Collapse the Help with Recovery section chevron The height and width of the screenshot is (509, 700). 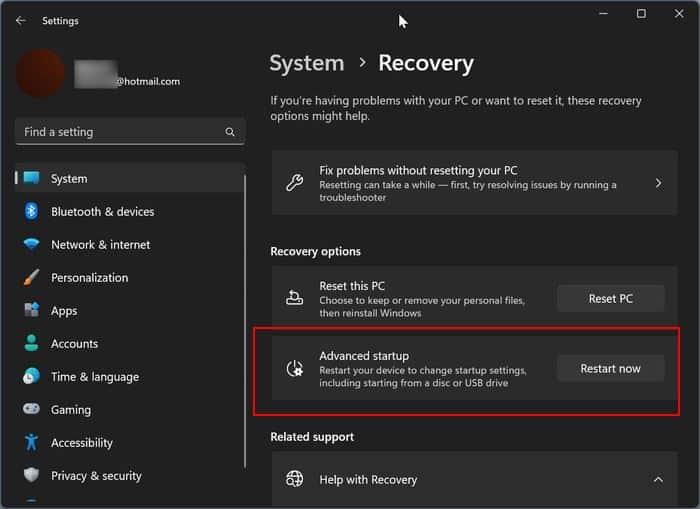point(658,480)
